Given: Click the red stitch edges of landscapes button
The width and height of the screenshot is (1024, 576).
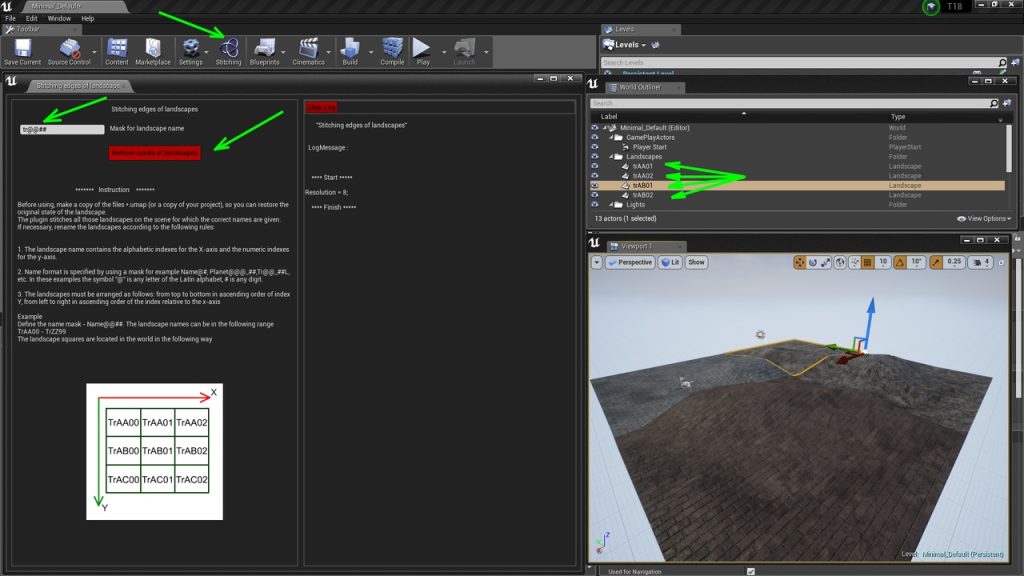Looking at the screenshot, I should (x=155, y=153).
